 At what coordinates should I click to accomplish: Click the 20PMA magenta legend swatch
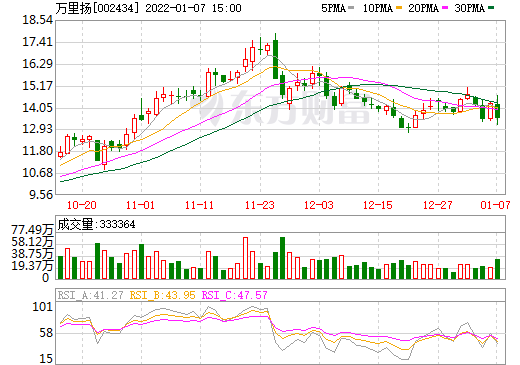pos(445,8)
